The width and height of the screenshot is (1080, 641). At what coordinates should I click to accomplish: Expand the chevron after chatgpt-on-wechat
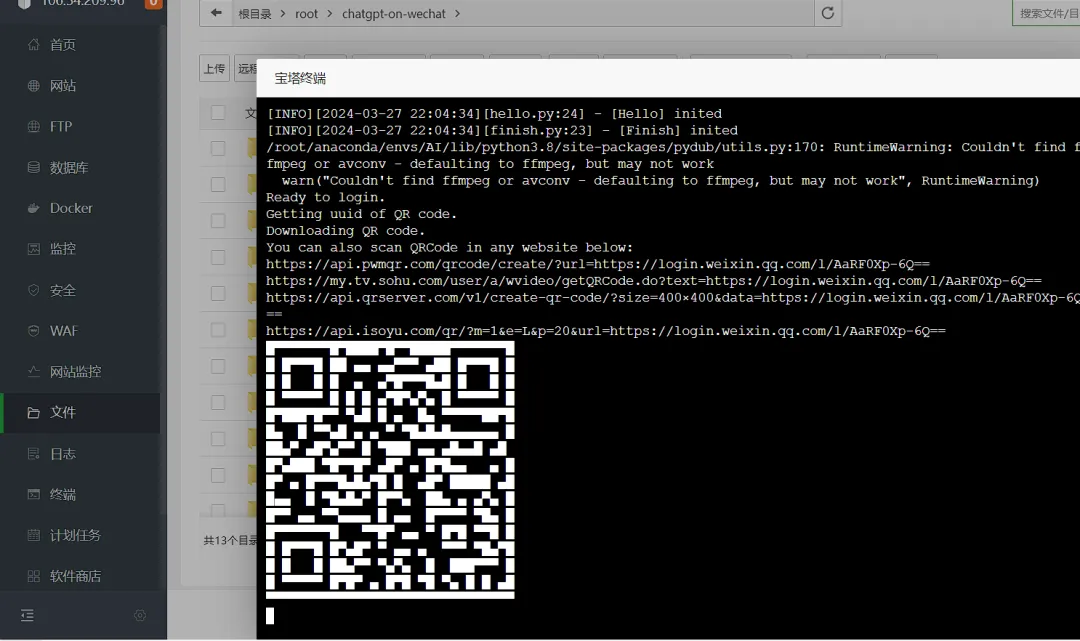click(x=457, y=14)
